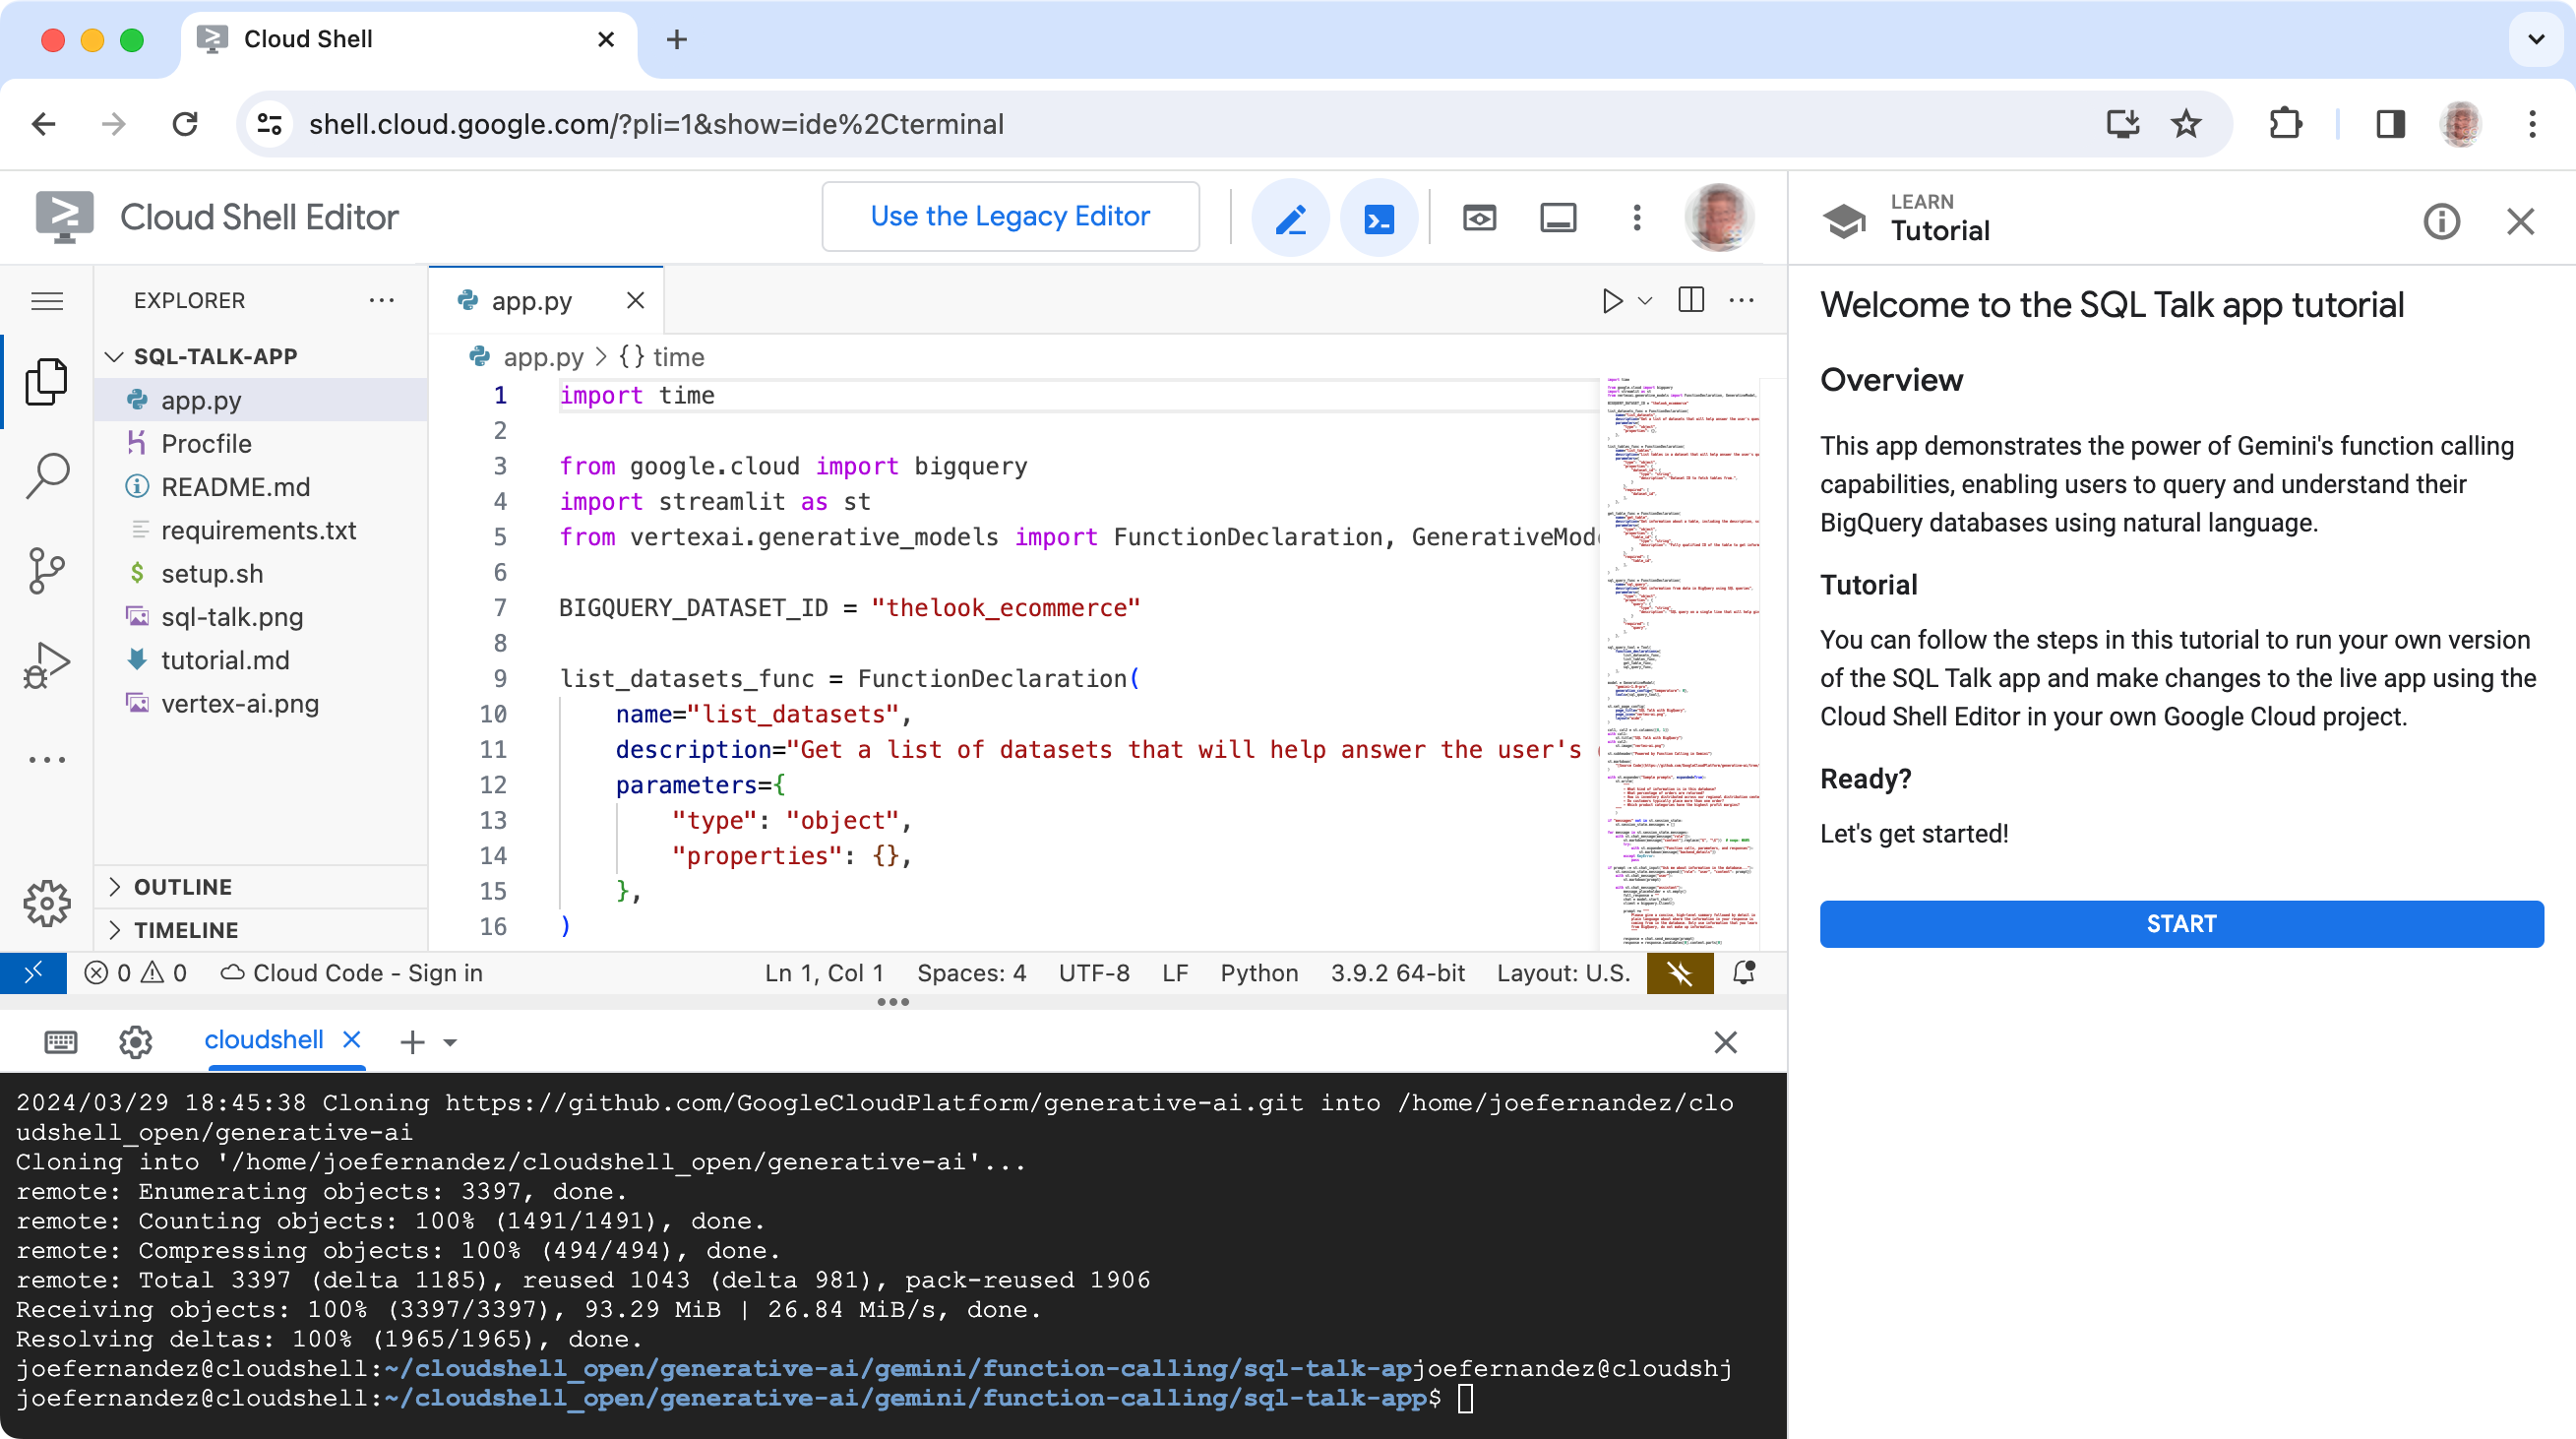The height and width of the screenshot is (1439, 2576).
Task: Open More Actions menu in Explorer panel
Action: [x=381, y=299]
